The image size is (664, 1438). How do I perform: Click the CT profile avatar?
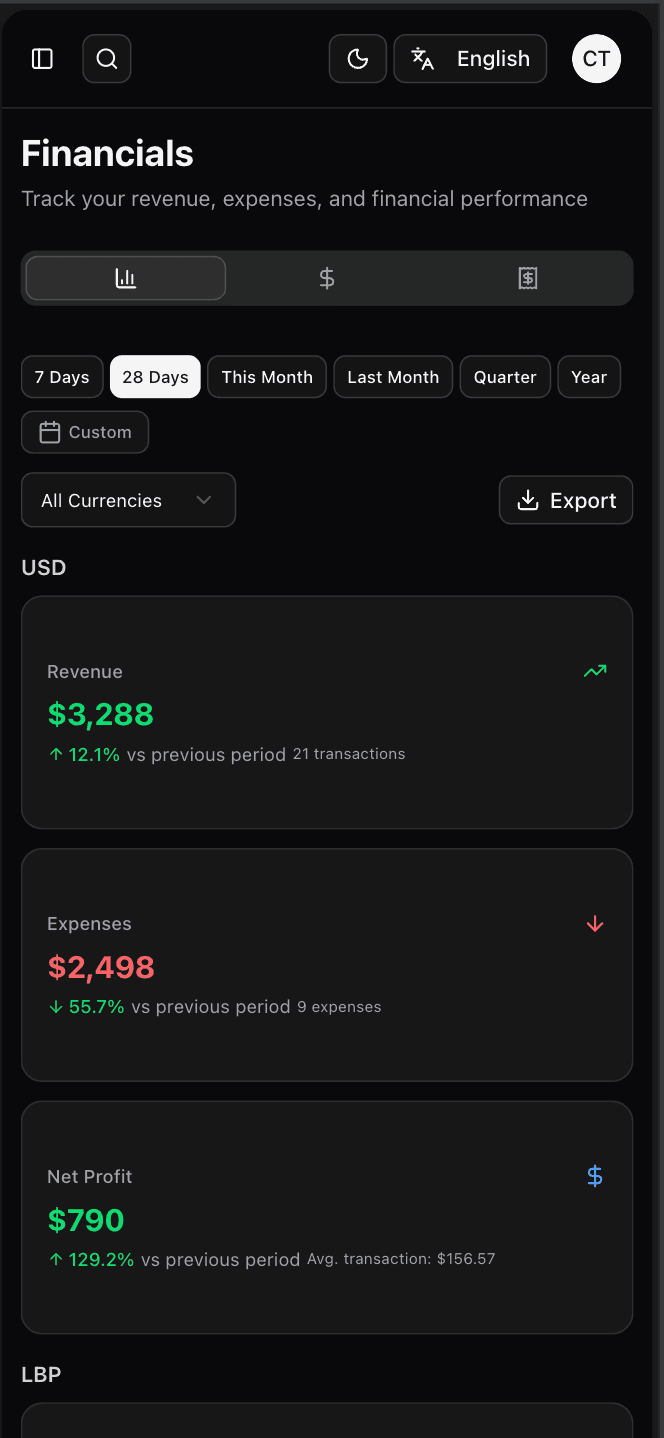(x=596, y=58)
